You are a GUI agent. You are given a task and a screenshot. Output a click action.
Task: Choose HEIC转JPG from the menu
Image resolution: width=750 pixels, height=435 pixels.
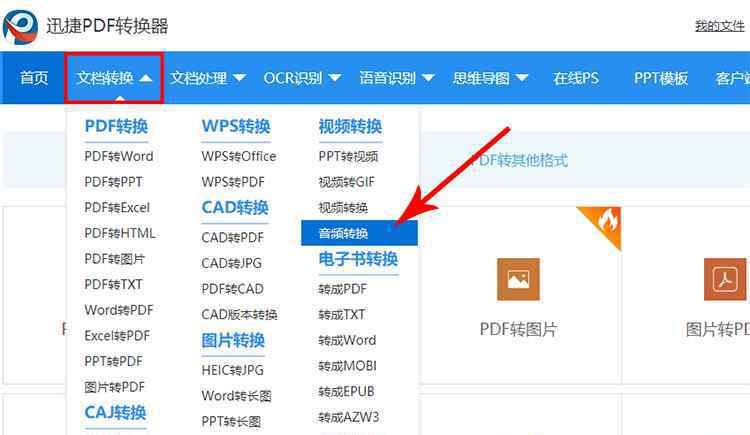pos(232,370)
